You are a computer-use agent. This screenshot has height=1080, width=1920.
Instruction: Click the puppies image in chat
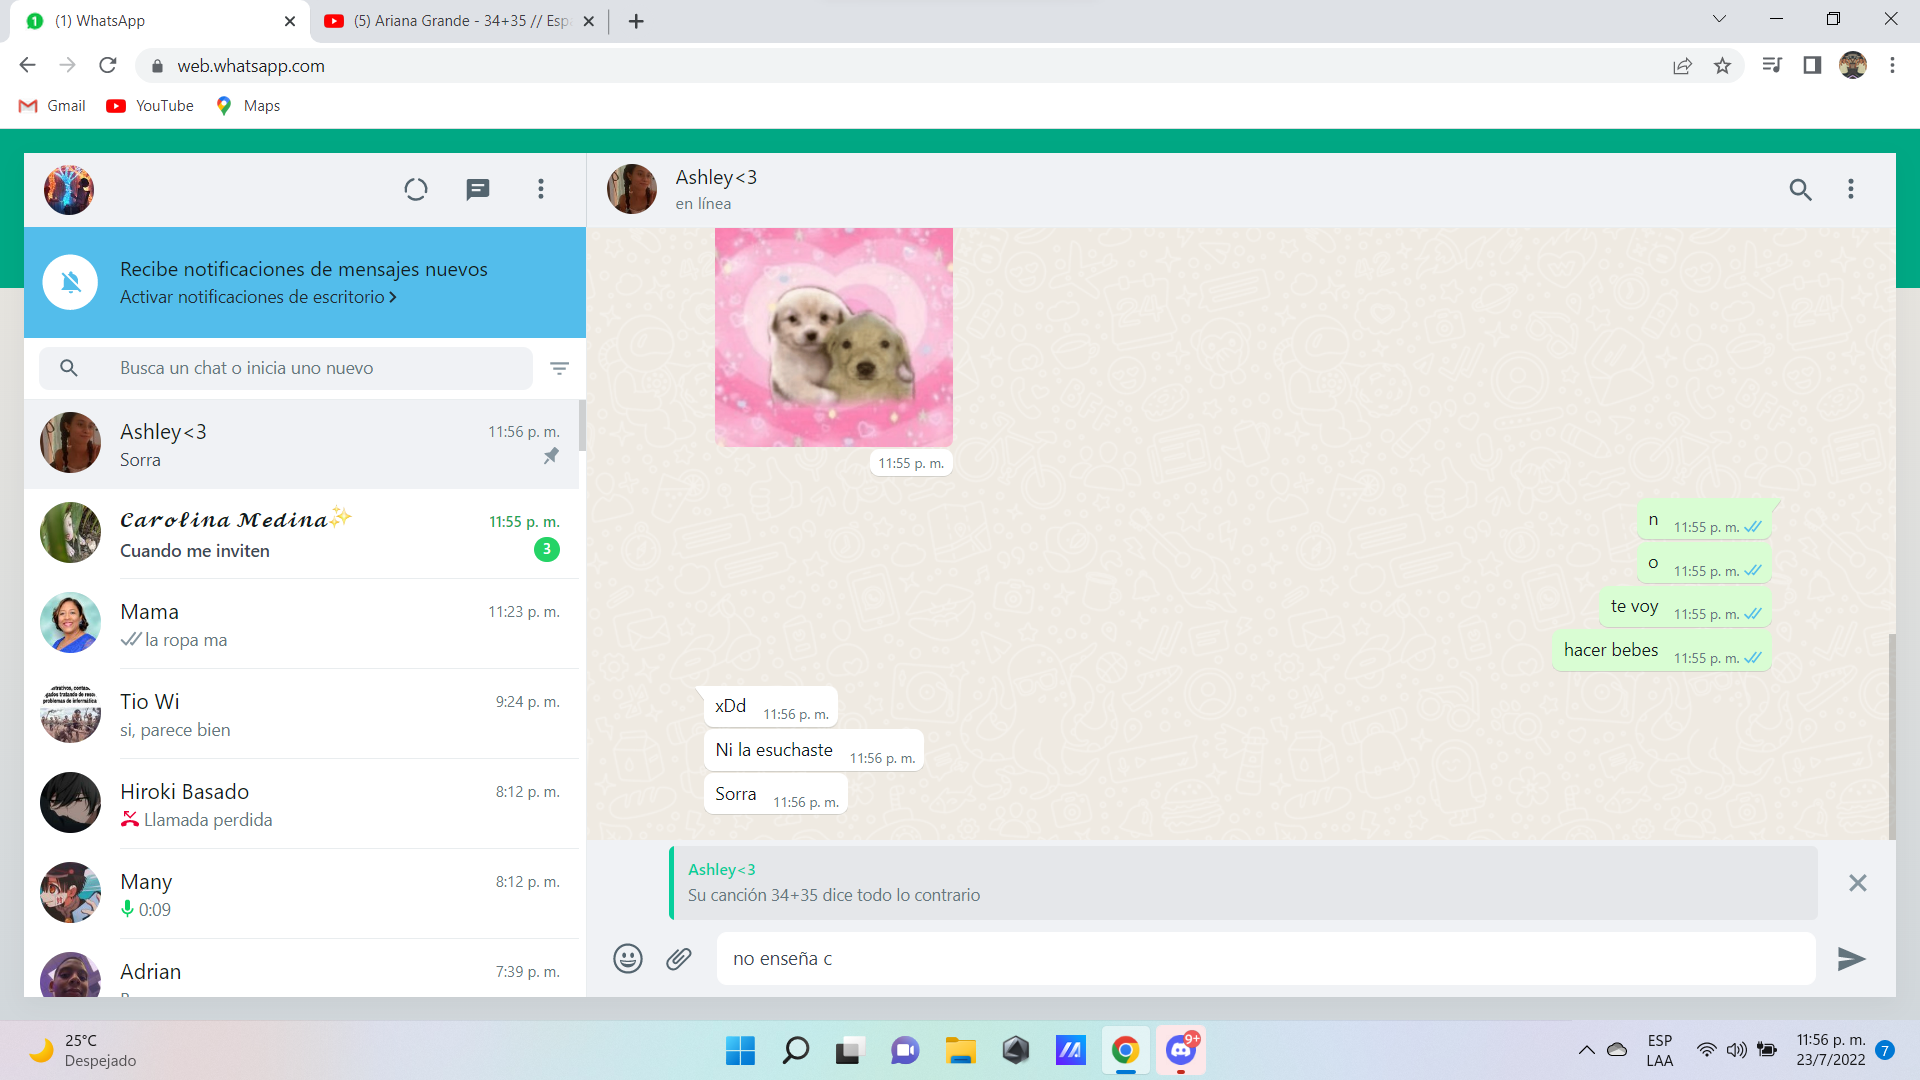click(833, 337)
